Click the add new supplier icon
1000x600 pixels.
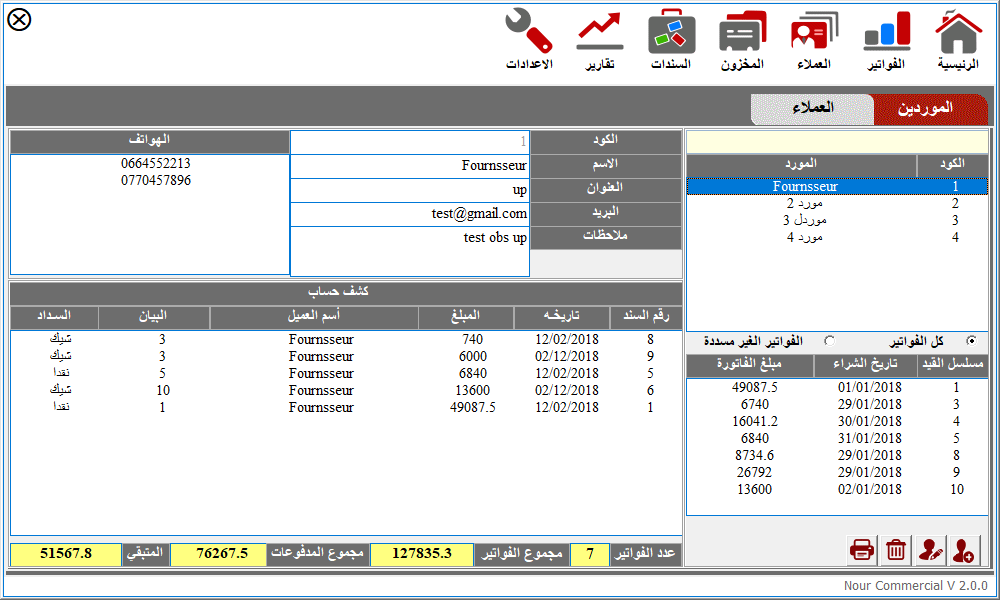(x=964, y=549)
